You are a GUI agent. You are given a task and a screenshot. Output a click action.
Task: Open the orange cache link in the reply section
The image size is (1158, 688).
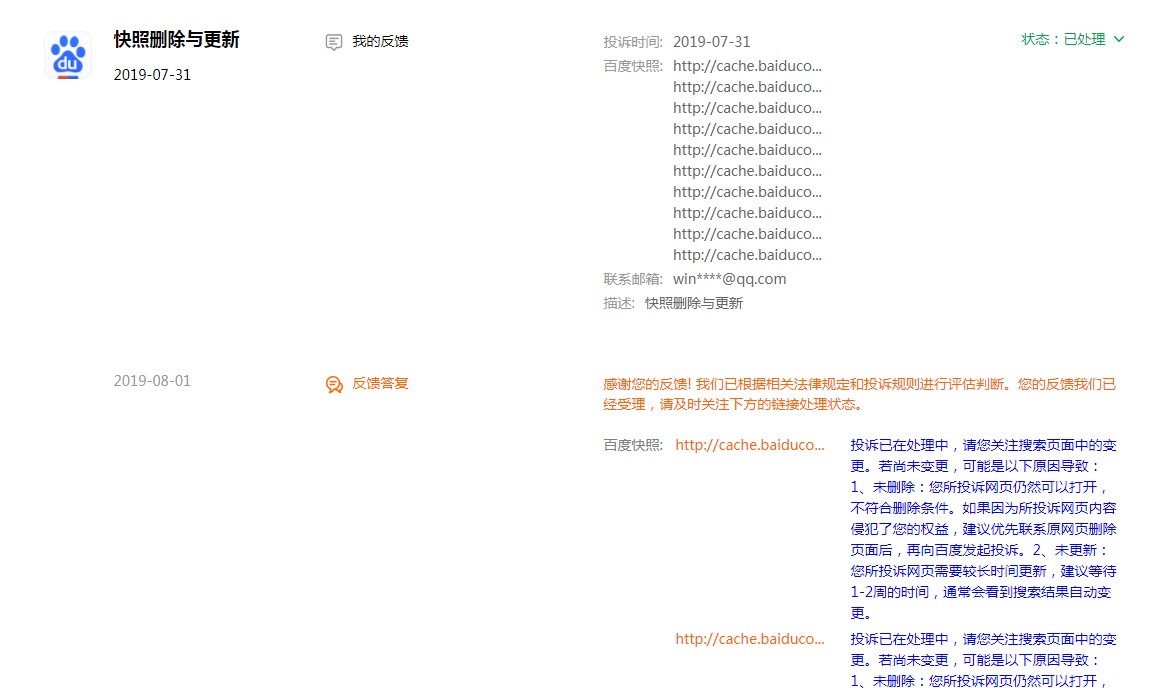[750, 444]
